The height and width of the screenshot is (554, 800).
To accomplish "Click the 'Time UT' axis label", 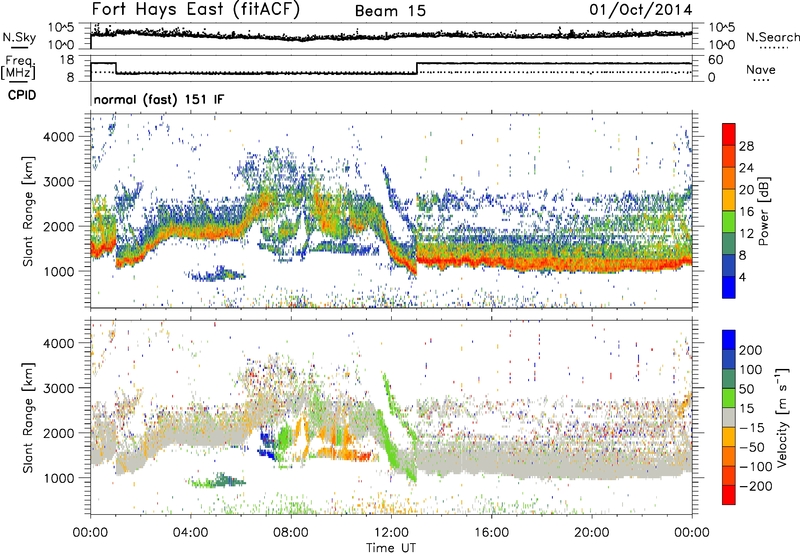I will tap(391, 548).
